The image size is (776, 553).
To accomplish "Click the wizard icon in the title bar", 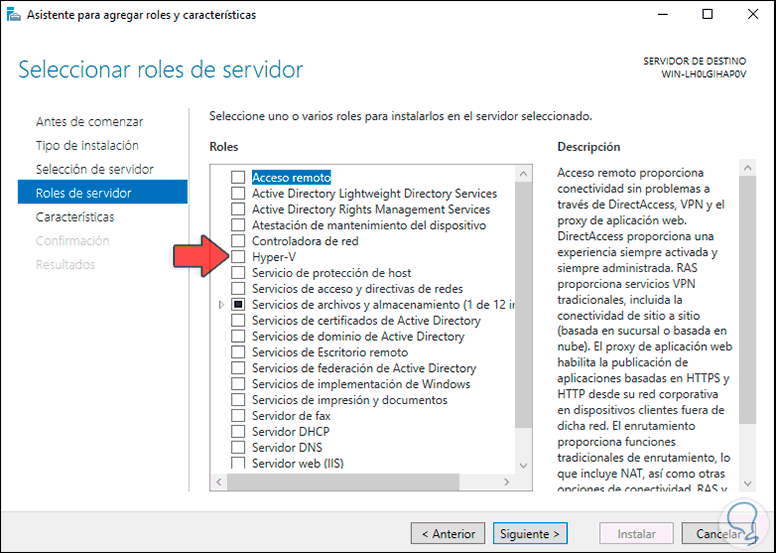I will point(14,15).
